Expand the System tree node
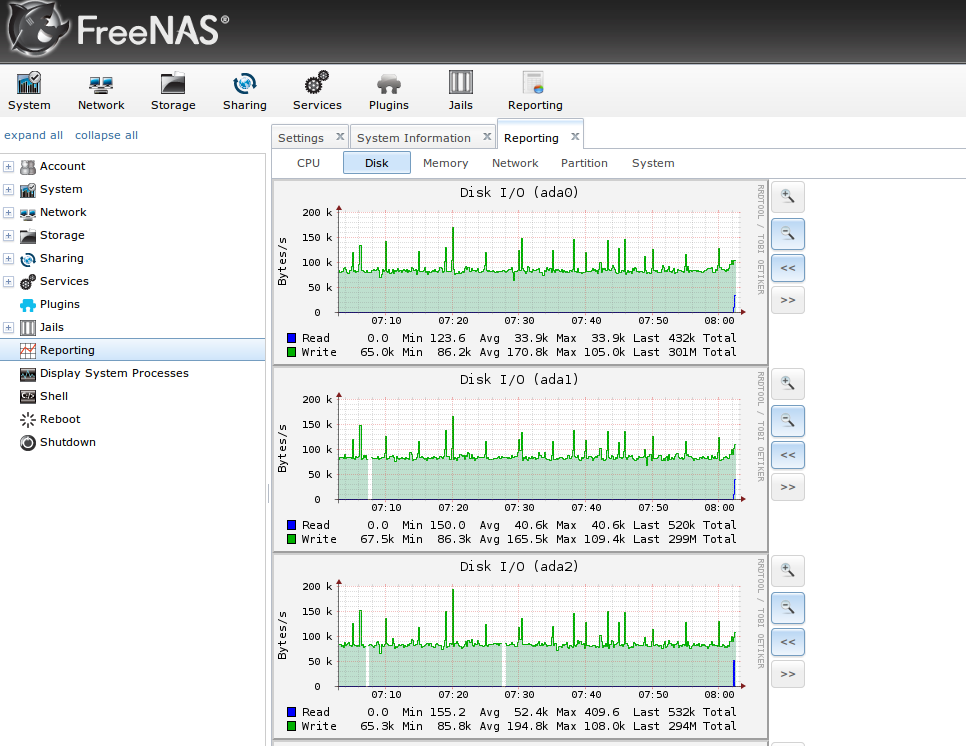 [9, 190]
